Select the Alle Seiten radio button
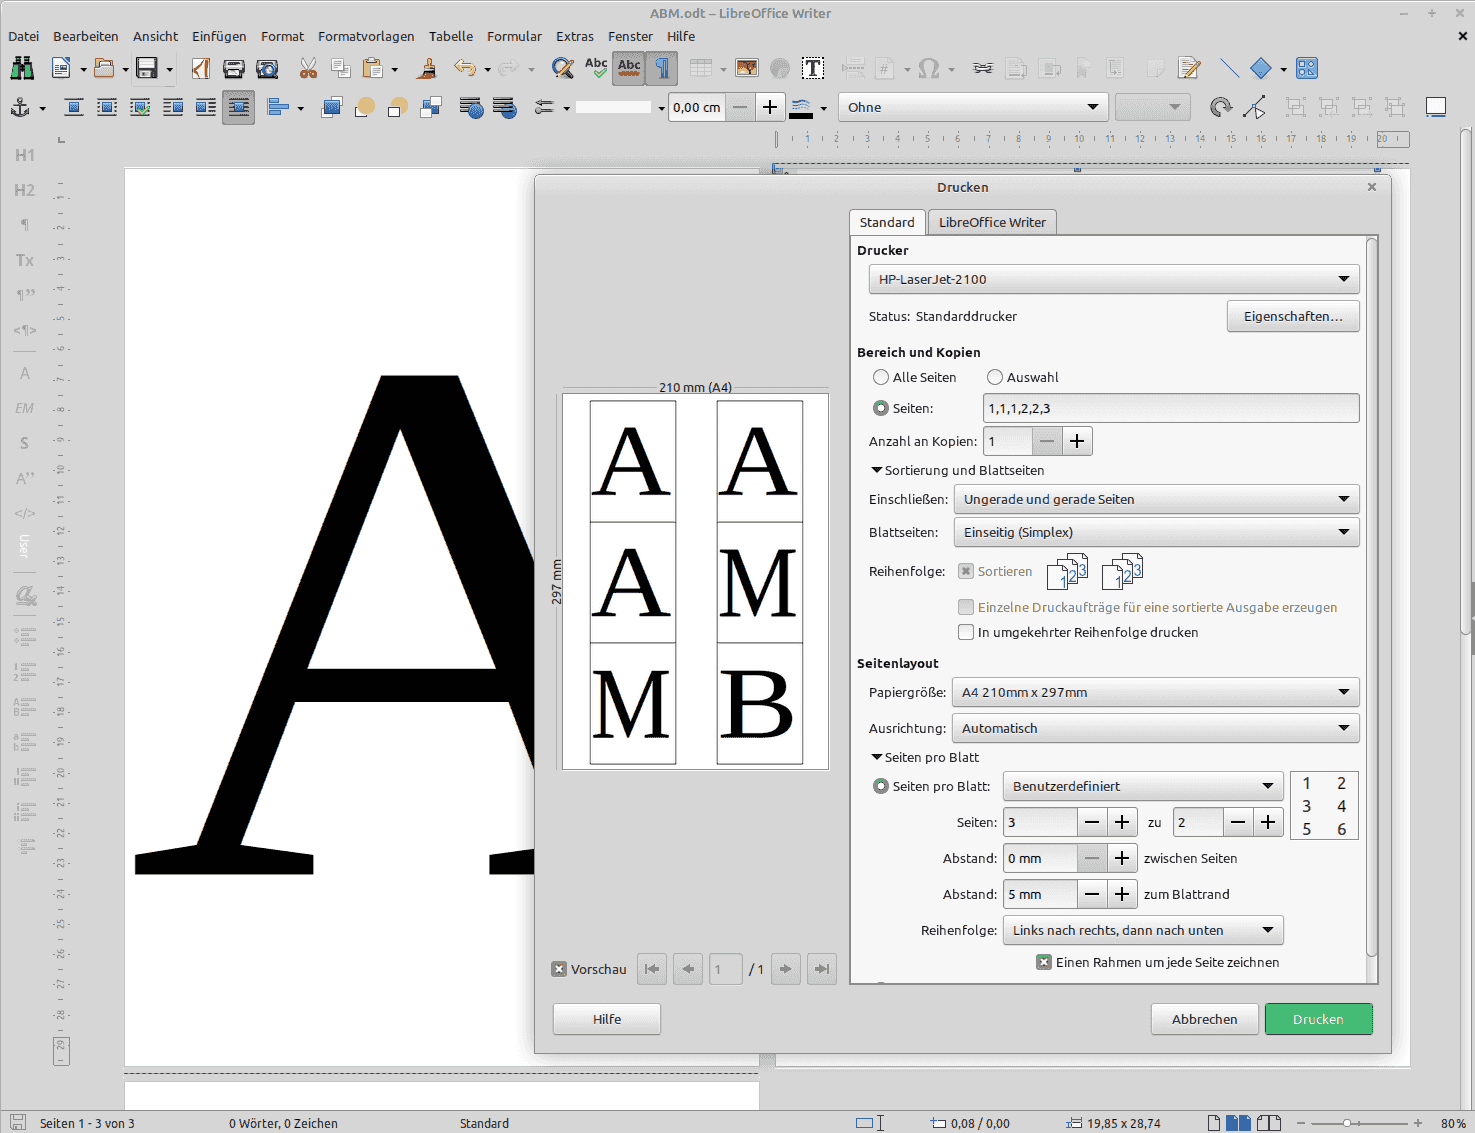 [x=881, y=377]
